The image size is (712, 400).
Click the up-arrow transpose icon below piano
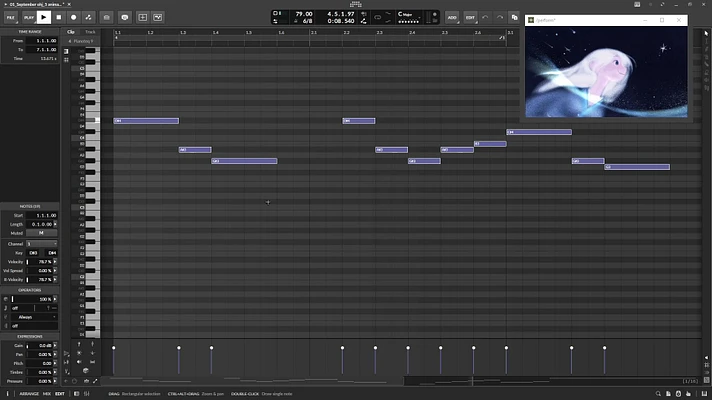(x=79, y=344)
